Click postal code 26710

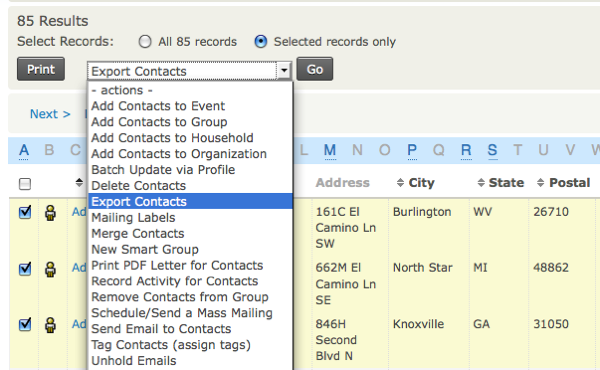[x=551, y=212]
